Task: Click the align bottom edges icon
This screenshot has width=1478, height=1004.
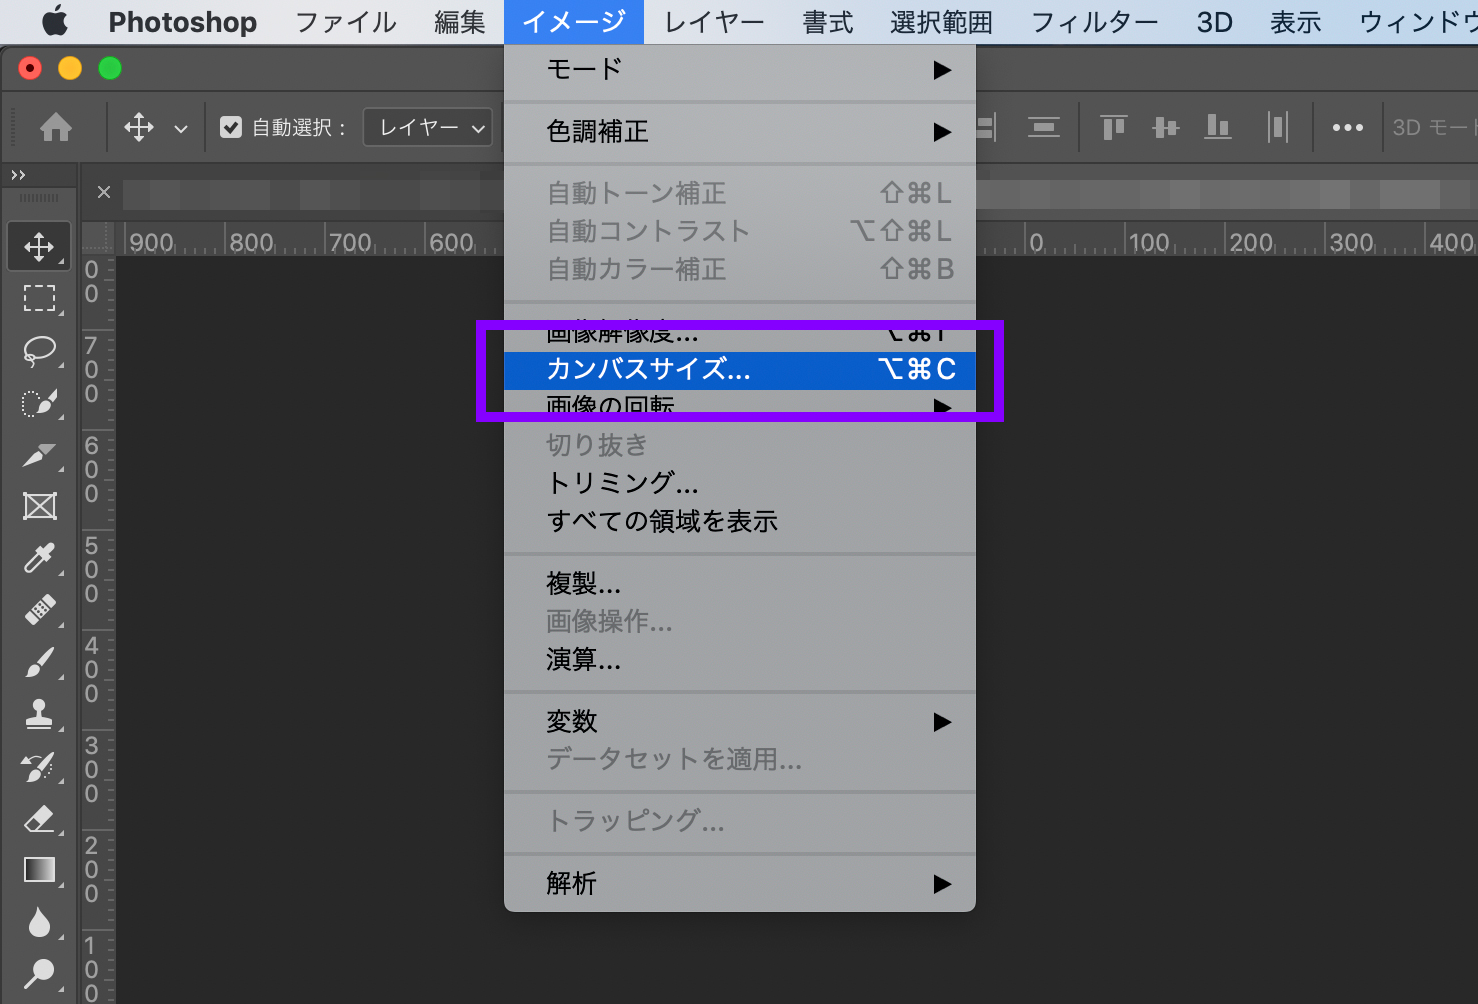Action: point(1217,127)
